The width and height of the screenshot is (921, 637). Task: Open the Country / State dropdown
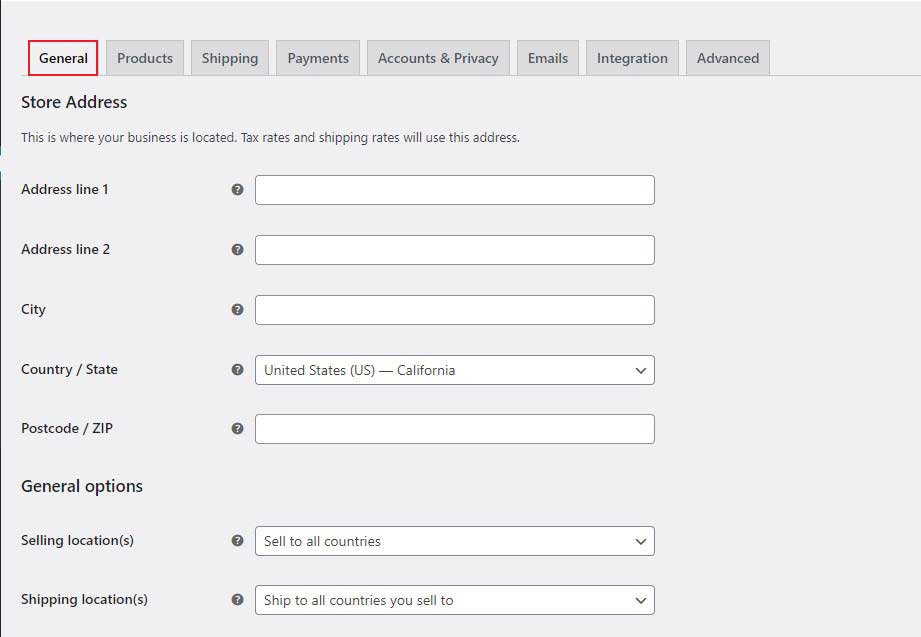(455, 370)
